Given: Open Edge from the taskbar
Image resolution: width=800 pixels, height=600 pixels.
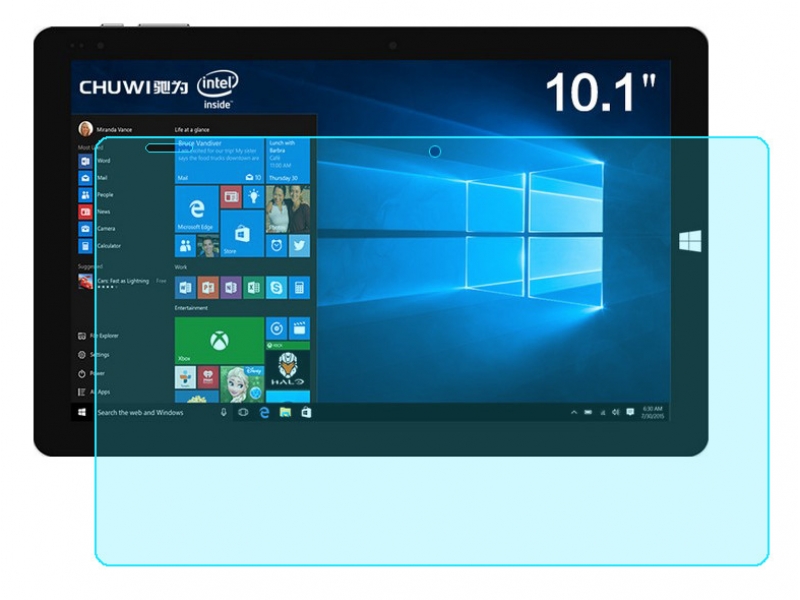Looking at the screenshot, I should tap(264, 412).
